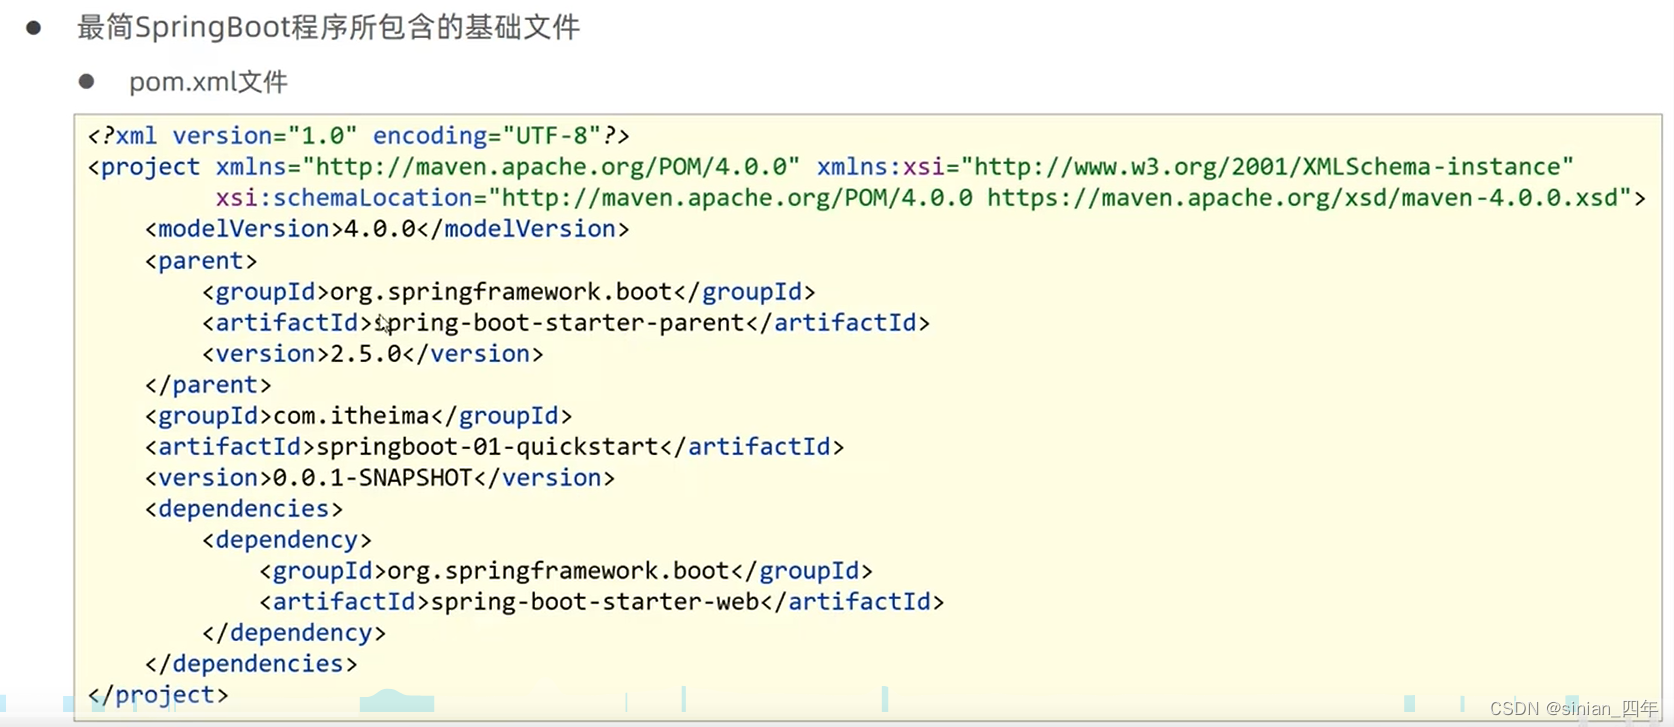The width and height of the screenshot is (1674, 727).
Task: Click the xsi:schemaLocation attribute line
Action: pos(931,198)
